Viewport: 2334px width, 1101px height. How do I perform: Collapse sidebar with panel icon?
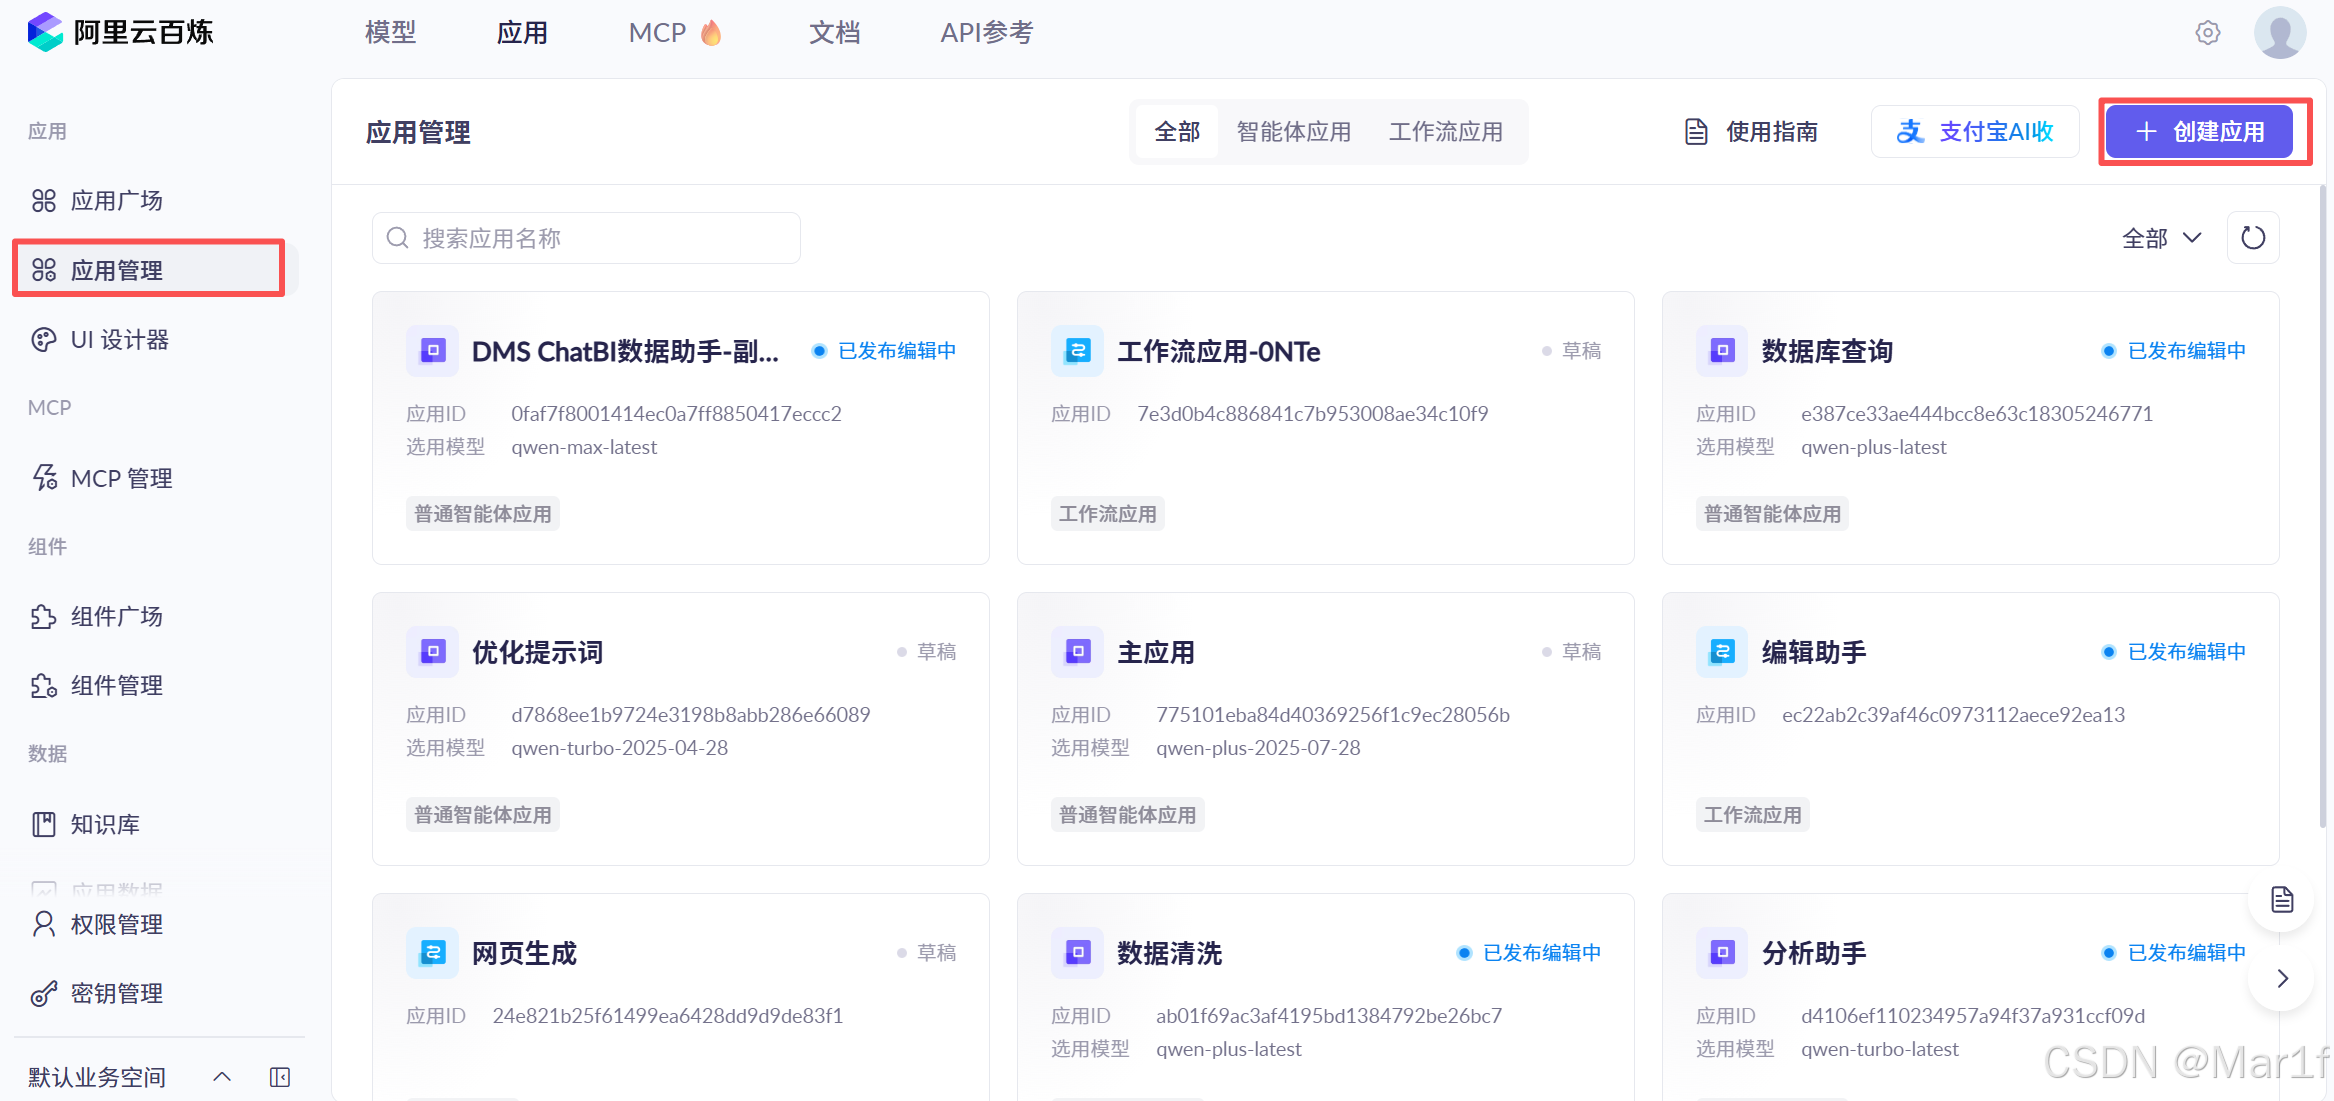click(280, 1077)
